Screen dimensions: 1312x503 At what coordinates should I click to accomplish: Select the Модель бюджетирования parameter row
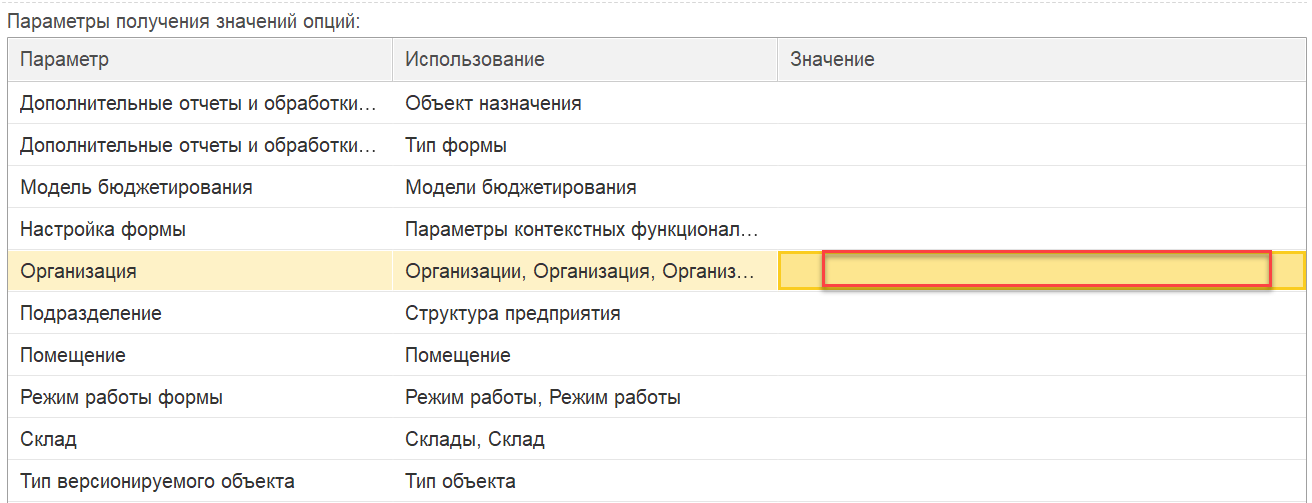pos(656,187)
